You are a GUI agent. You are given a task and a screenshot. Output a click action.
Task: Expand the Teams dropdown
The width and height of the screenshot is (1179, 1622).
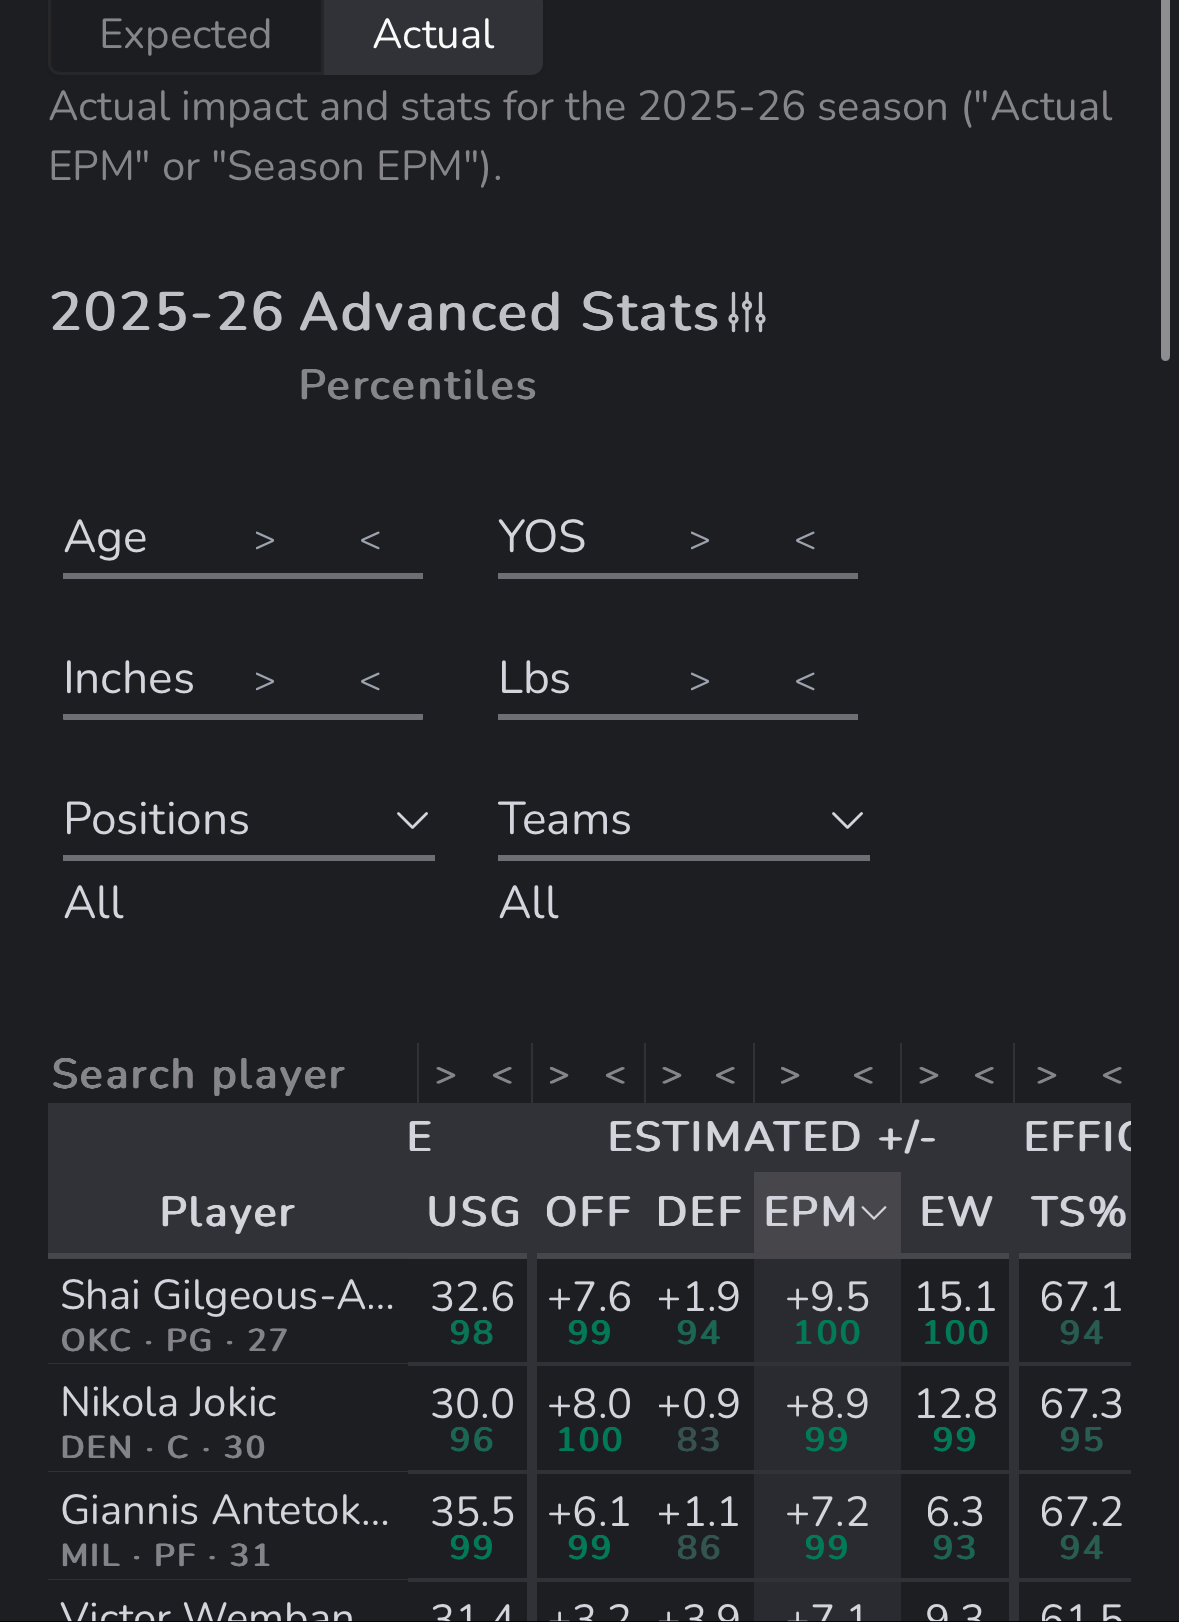tap(683, 821)
